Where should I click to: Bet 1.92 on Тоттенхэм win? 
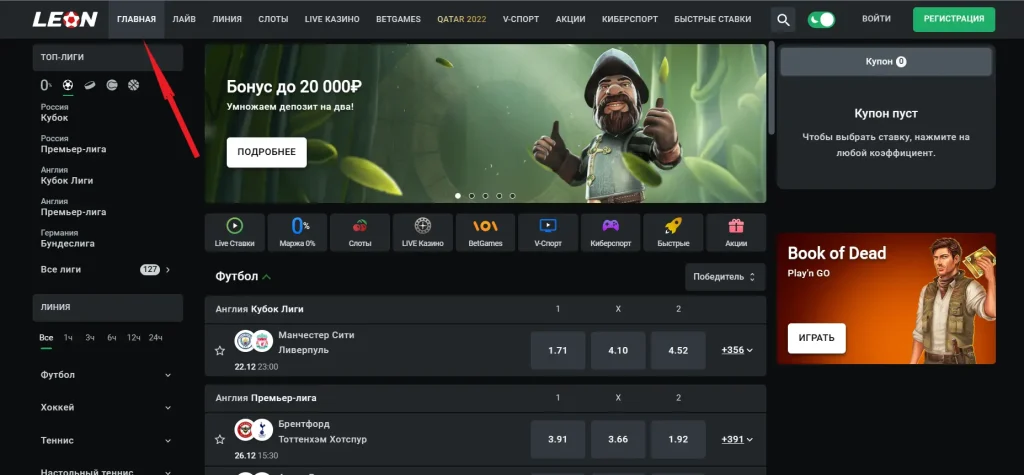tap(678, 440)
